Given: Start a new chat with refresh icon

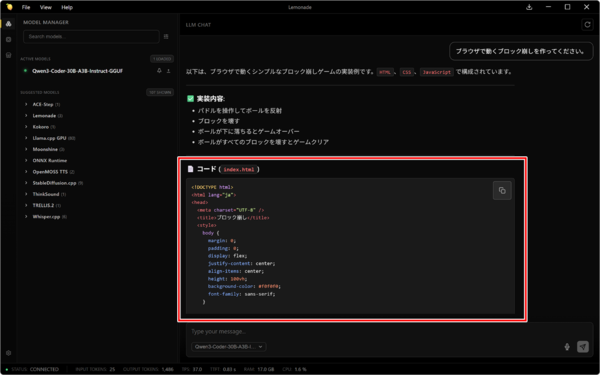Looking at the screenshot, I should point(587,25).
